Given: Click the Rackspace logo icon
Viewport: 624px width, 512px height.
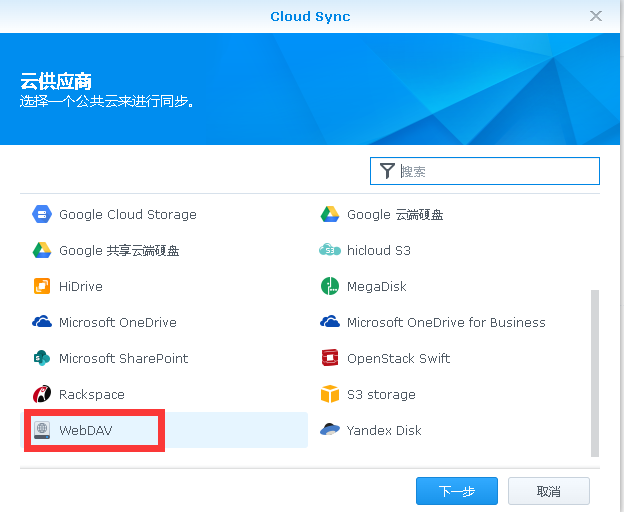Looking at the screenshot, I should [x=42, y=394].
